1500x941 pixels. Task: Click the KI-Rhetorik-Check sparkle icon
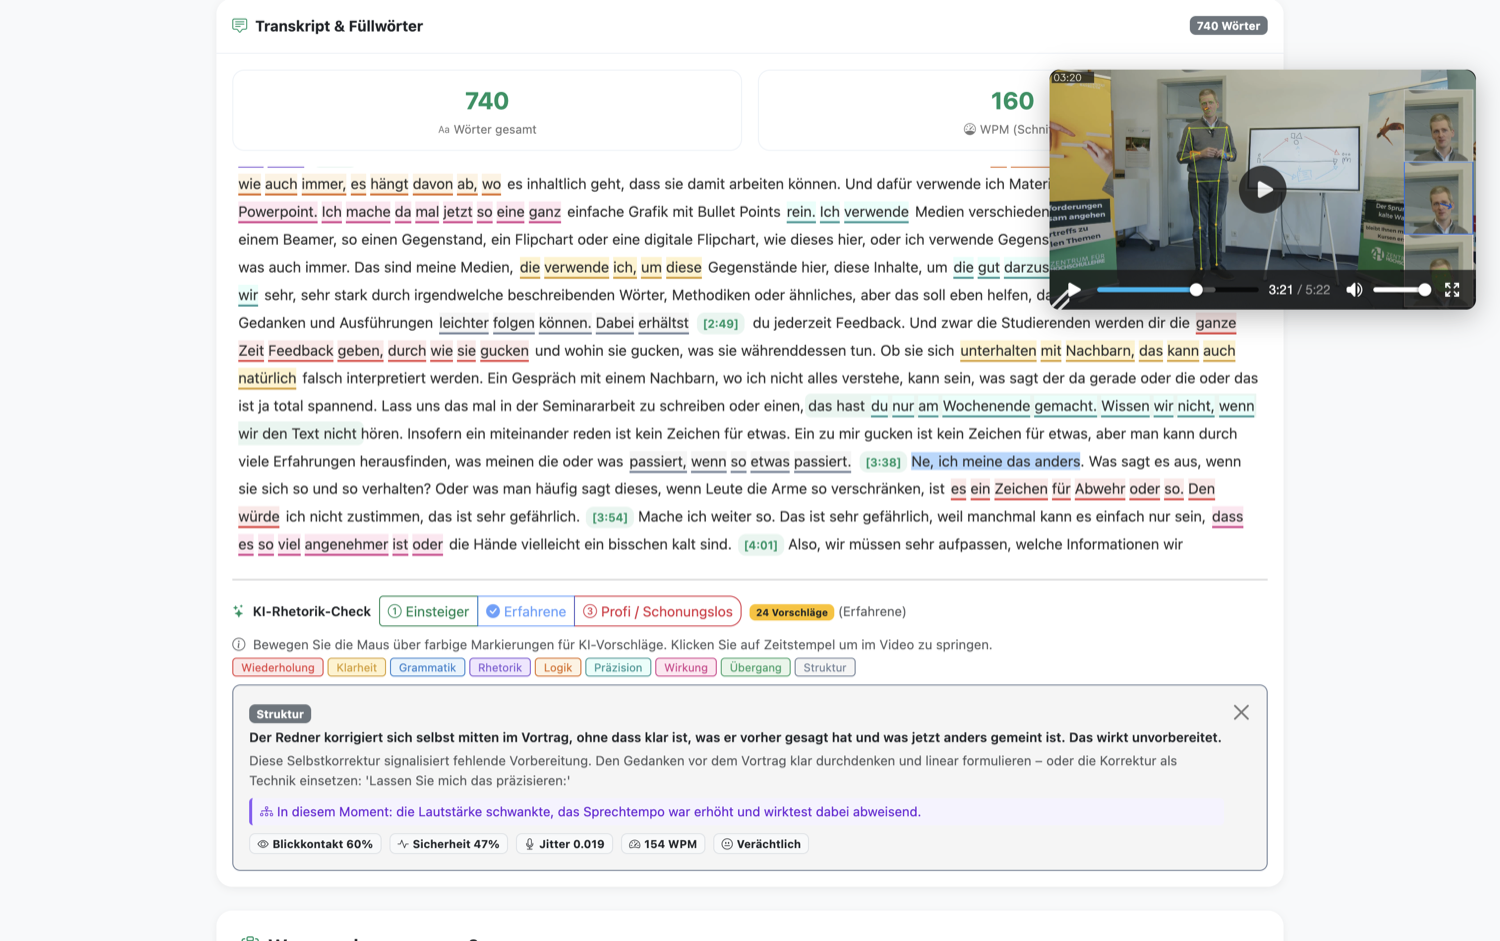[238, 611]
